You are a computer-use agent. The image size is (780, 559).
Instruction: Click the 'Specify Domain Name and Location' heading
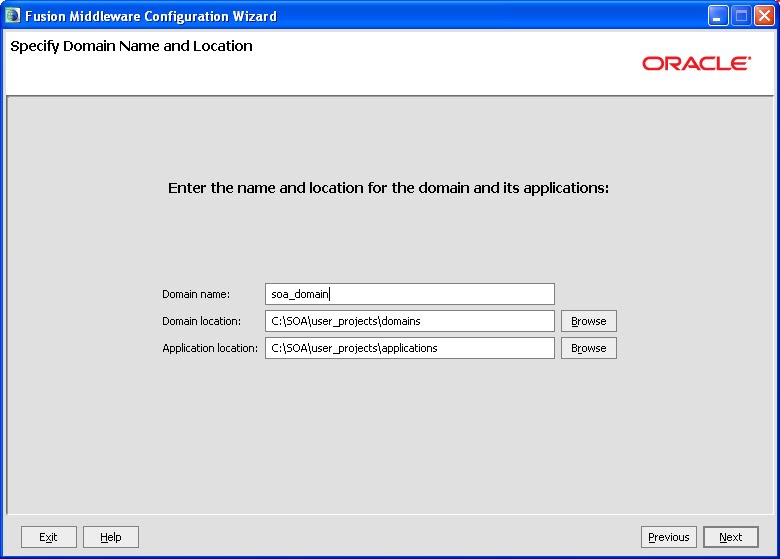(x=131, y=46)
